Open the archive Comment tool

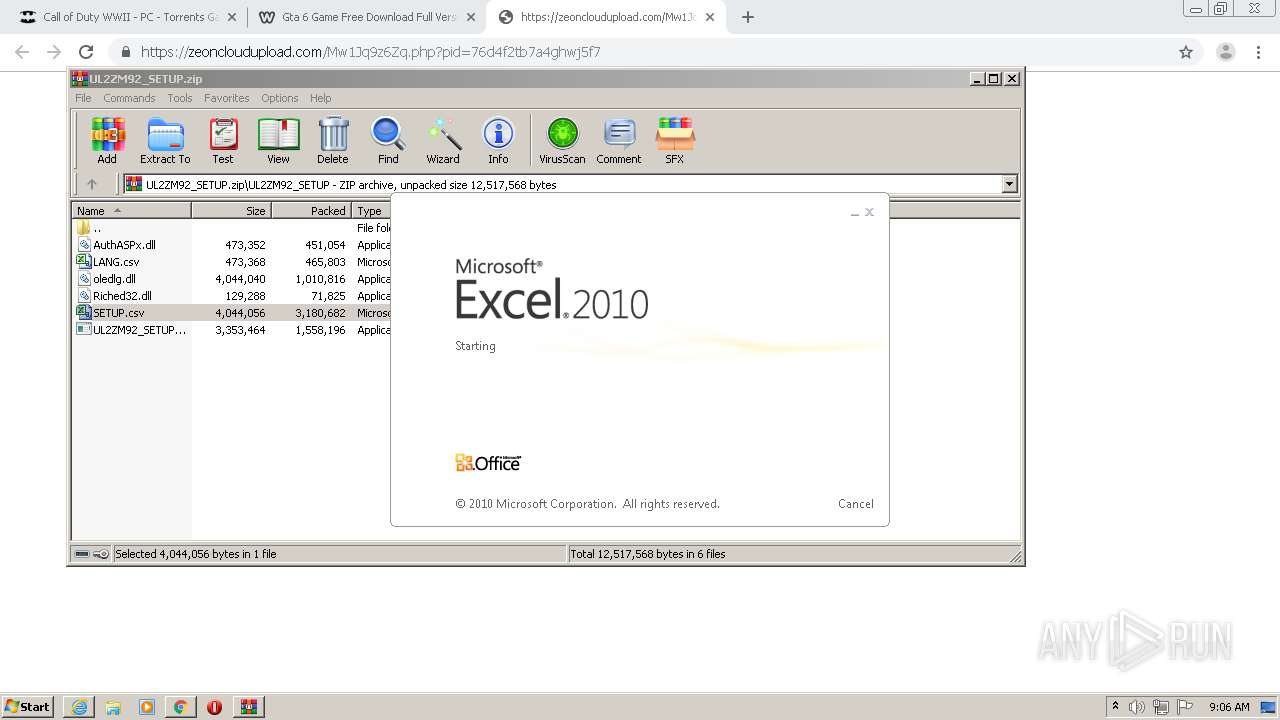tap(619, 140)
